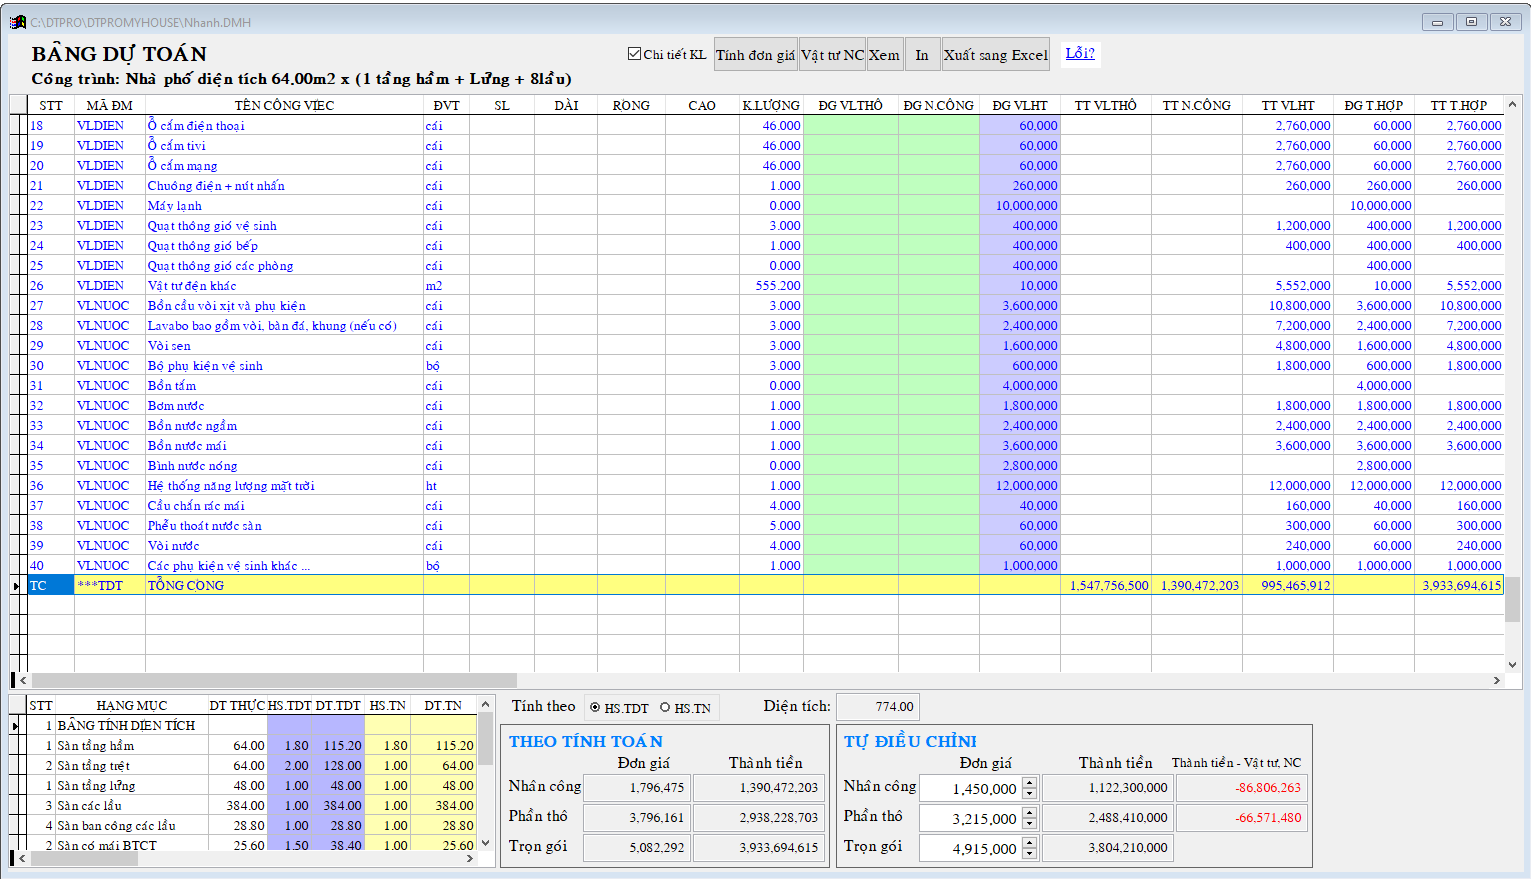Click the main table's scroll-down arrow
This screenshot has height=879, width=1531.
tap(1512, 665)
